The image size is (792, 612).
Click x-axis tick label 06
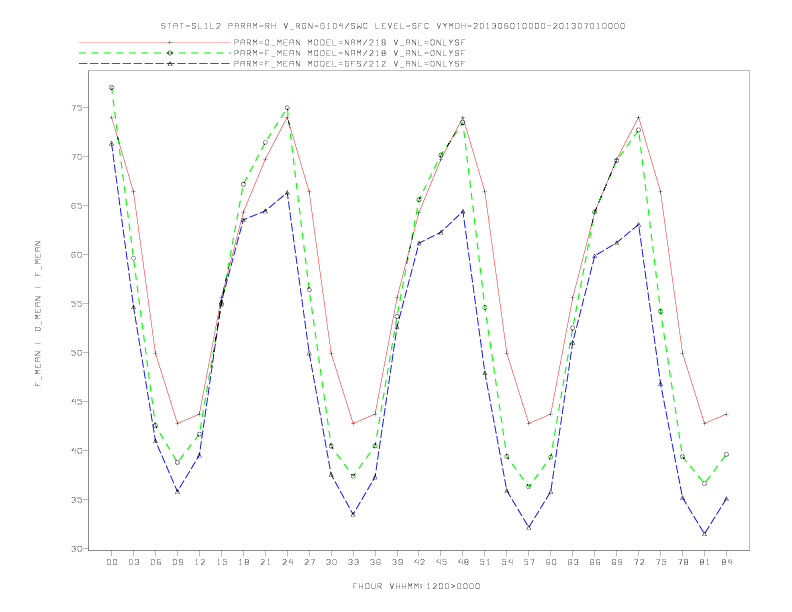[156, 562]
